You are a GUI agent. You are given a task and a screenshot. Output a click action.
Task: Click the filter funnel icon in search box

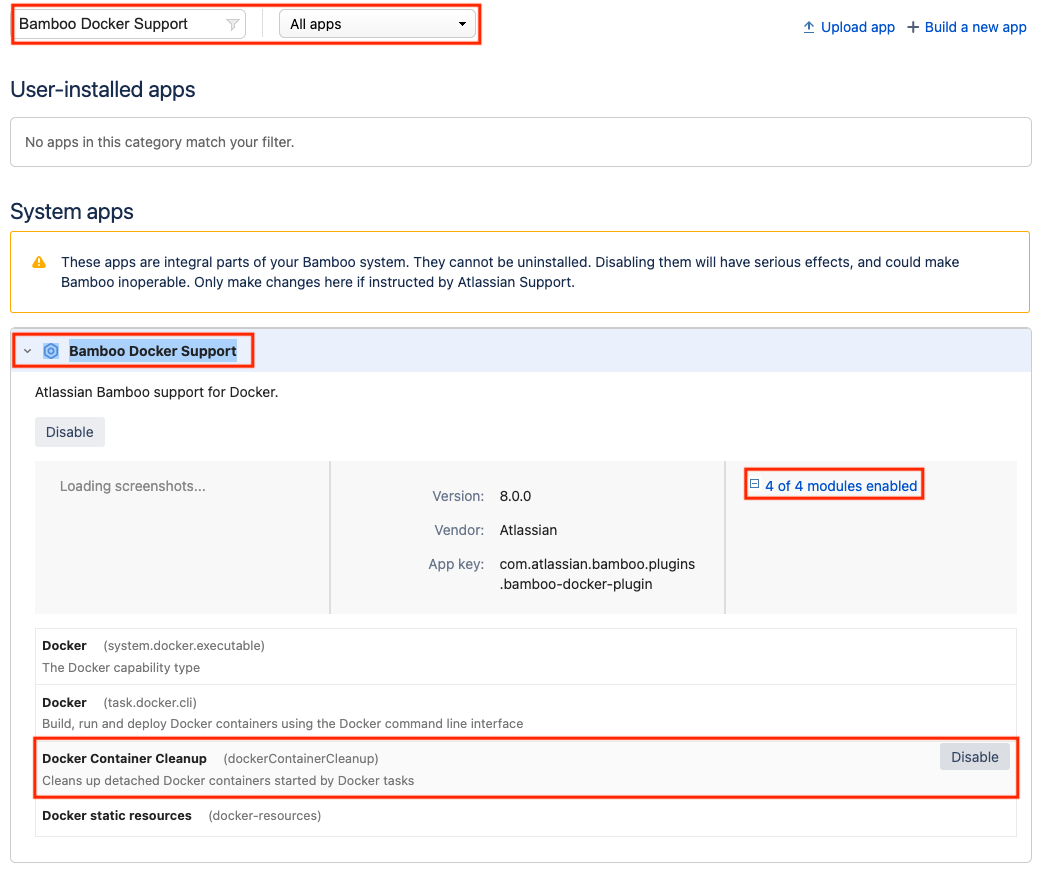[232, 25]
